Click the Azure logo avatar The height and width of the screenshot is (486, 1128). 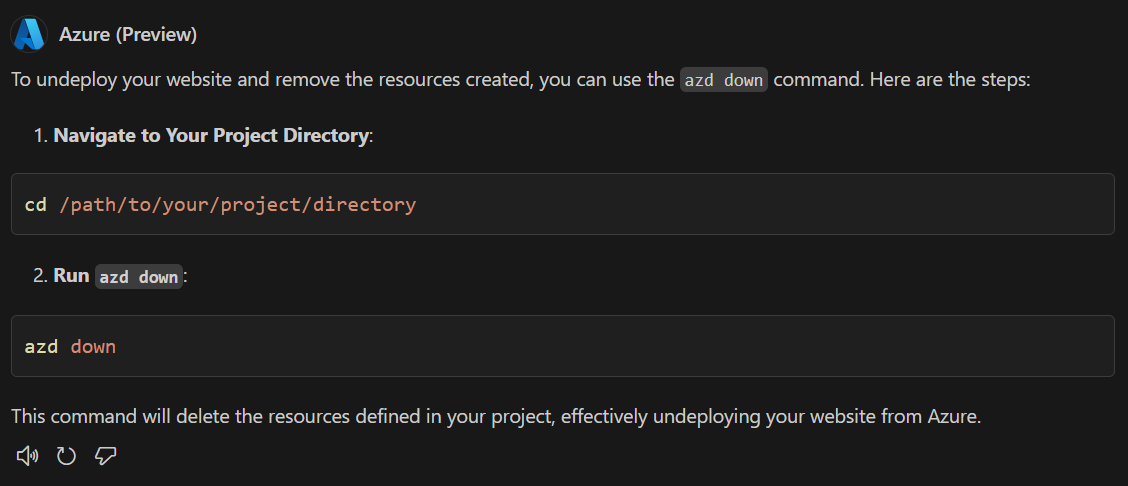[x=29, y=34]
